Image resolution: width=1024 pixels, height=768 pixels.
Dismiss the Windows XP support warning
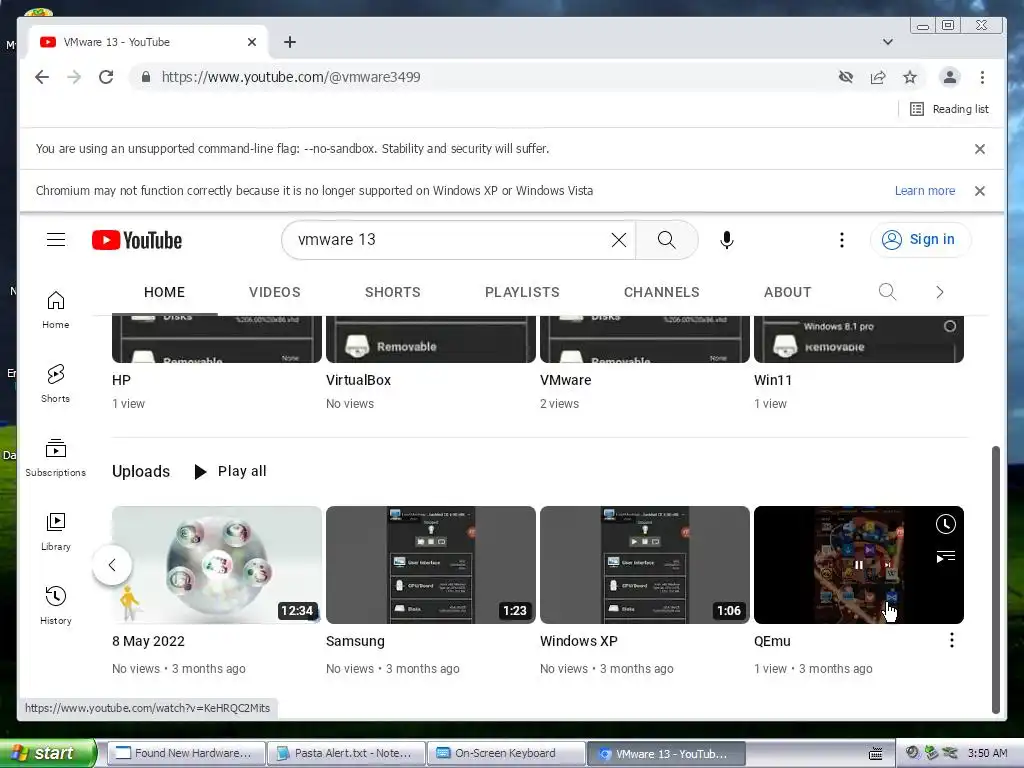coord(980,191)
